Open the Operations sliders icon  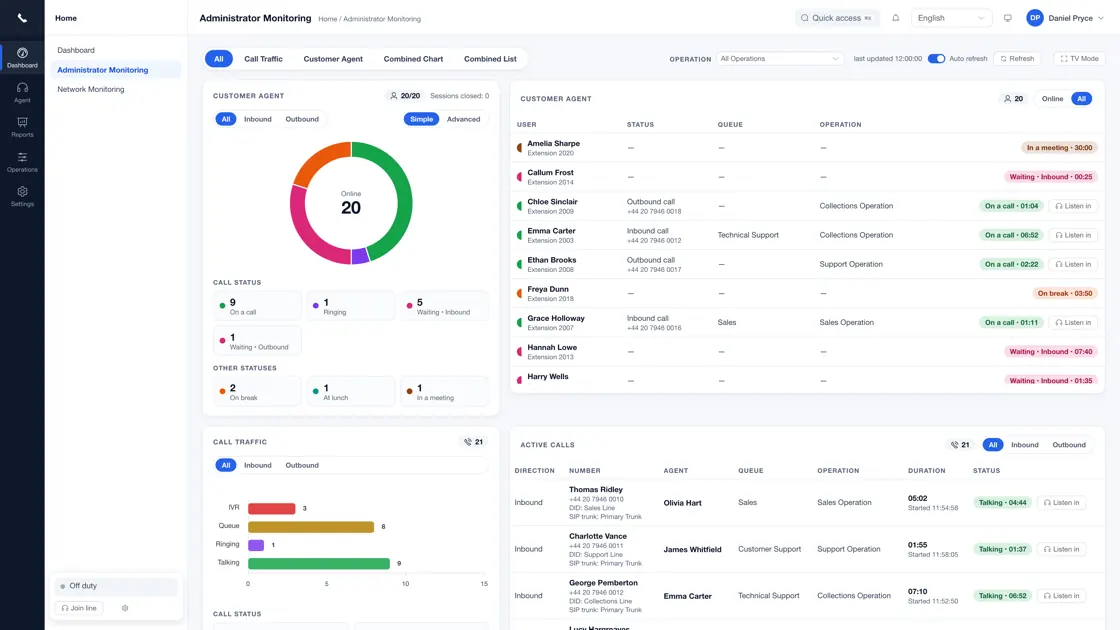tap(22, 162)
